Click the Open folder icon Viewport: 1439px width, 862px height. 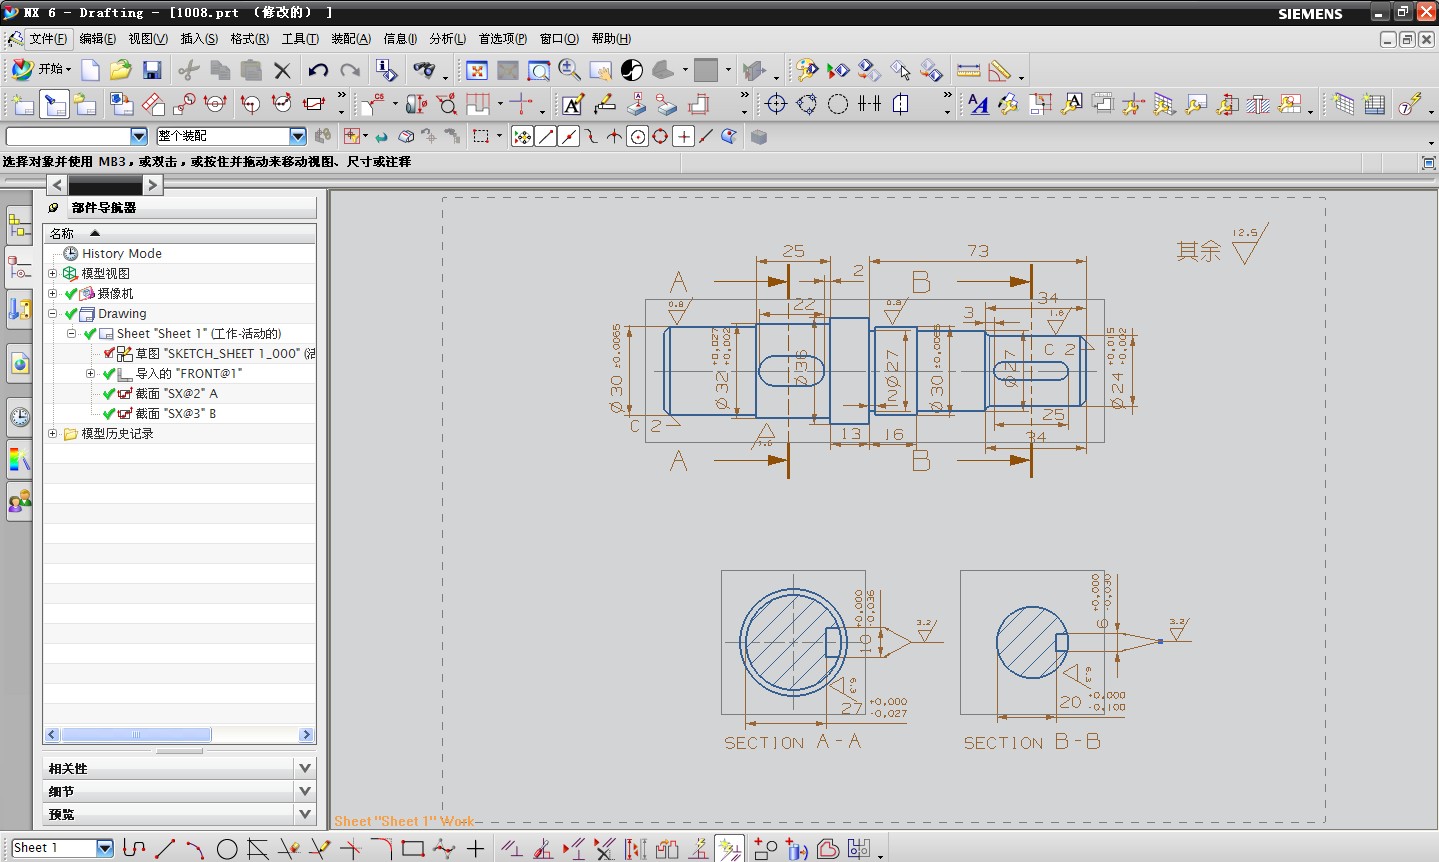pos(121,70)
